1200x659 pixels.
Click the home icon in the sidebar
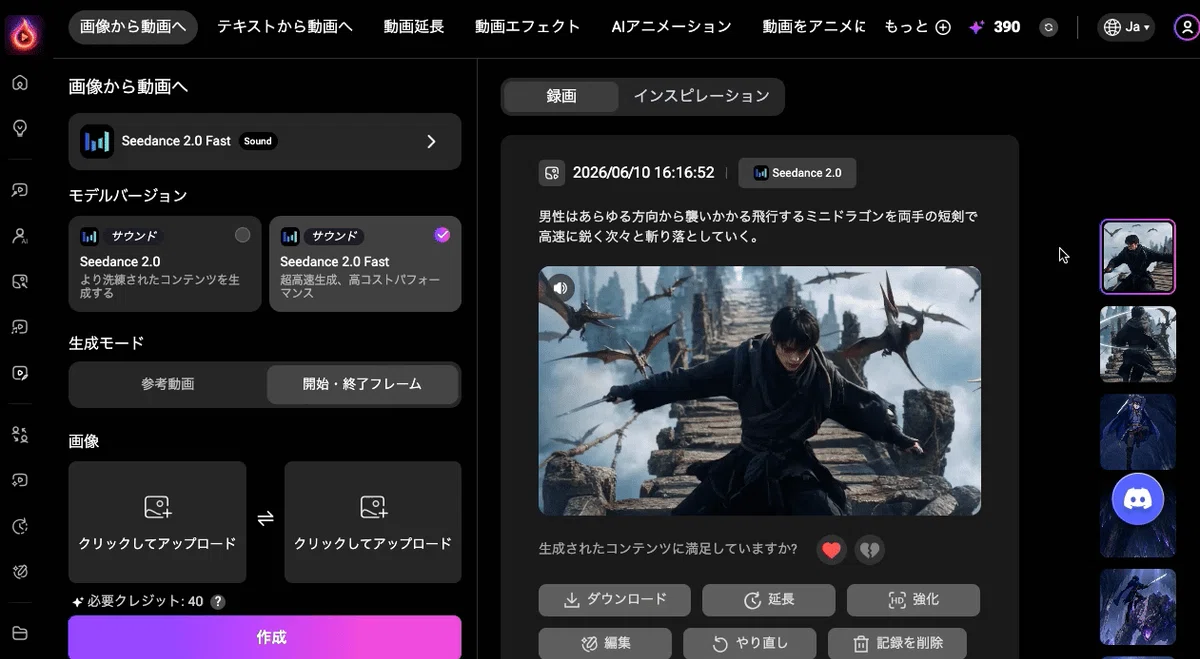(x=19, y=82)
